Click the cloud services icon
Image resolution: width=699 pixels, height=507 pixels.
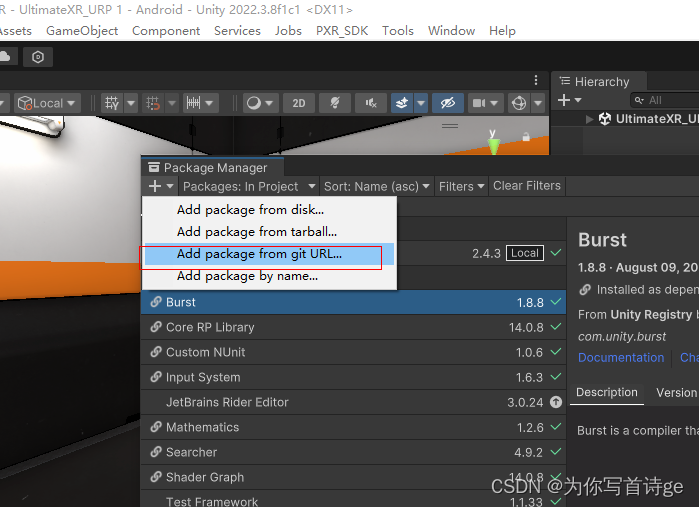(5, 57)
